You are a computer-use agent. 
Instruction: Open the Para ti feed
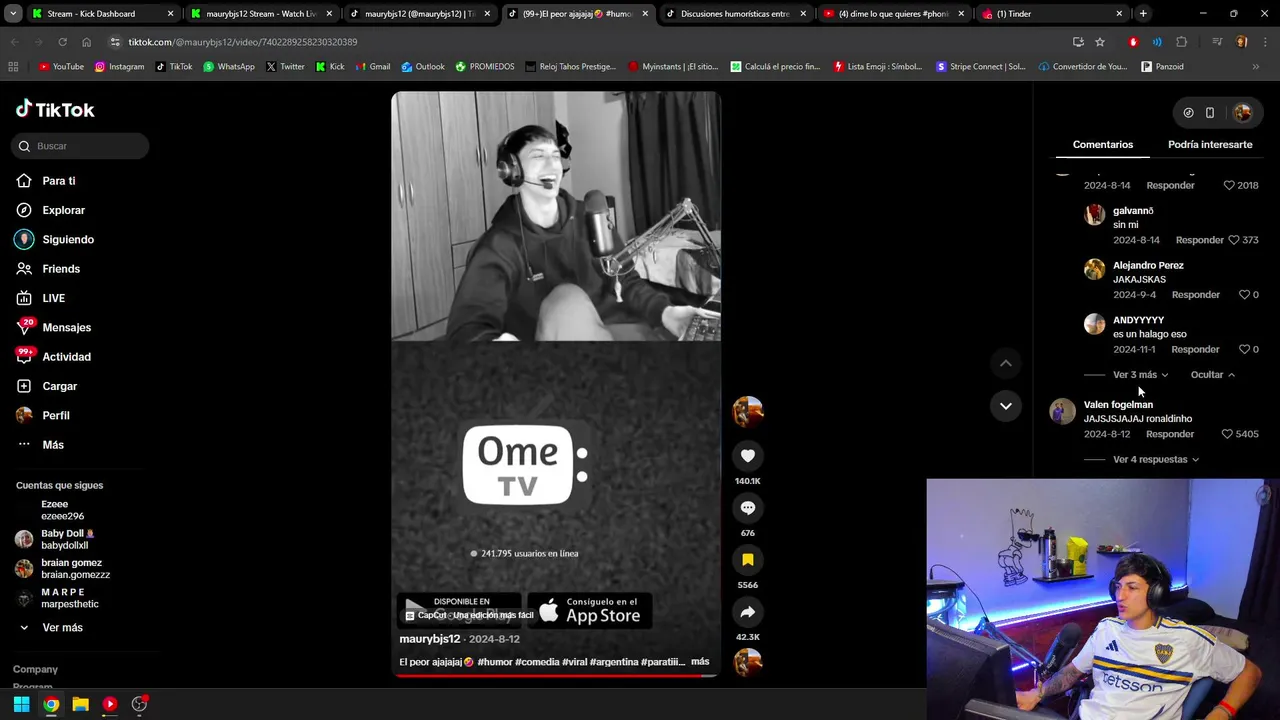pos(46,181)
